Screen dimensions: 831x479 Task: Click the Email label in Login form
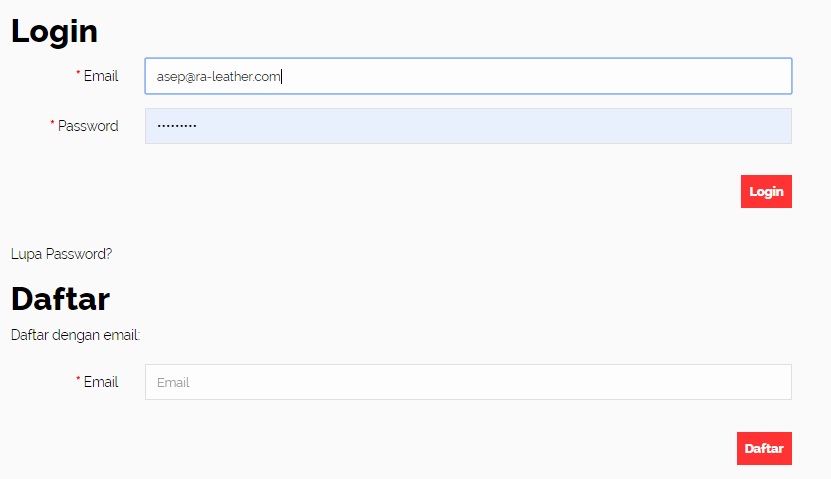pos(101,76)
